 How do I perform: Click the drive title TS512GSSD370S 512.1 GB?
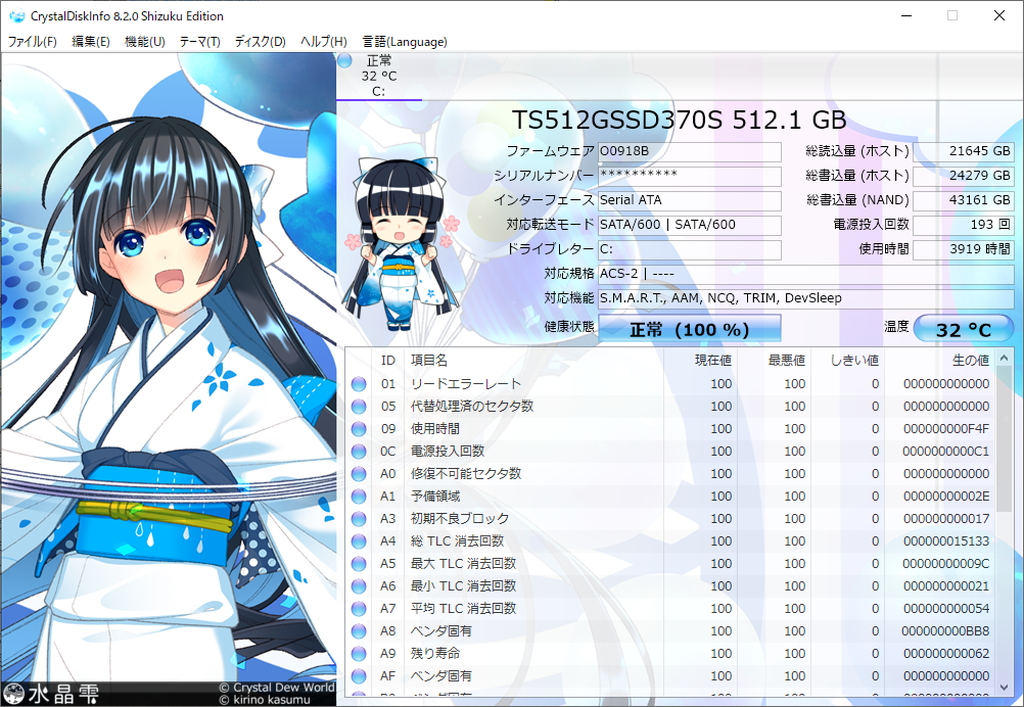tap(679, 120)
